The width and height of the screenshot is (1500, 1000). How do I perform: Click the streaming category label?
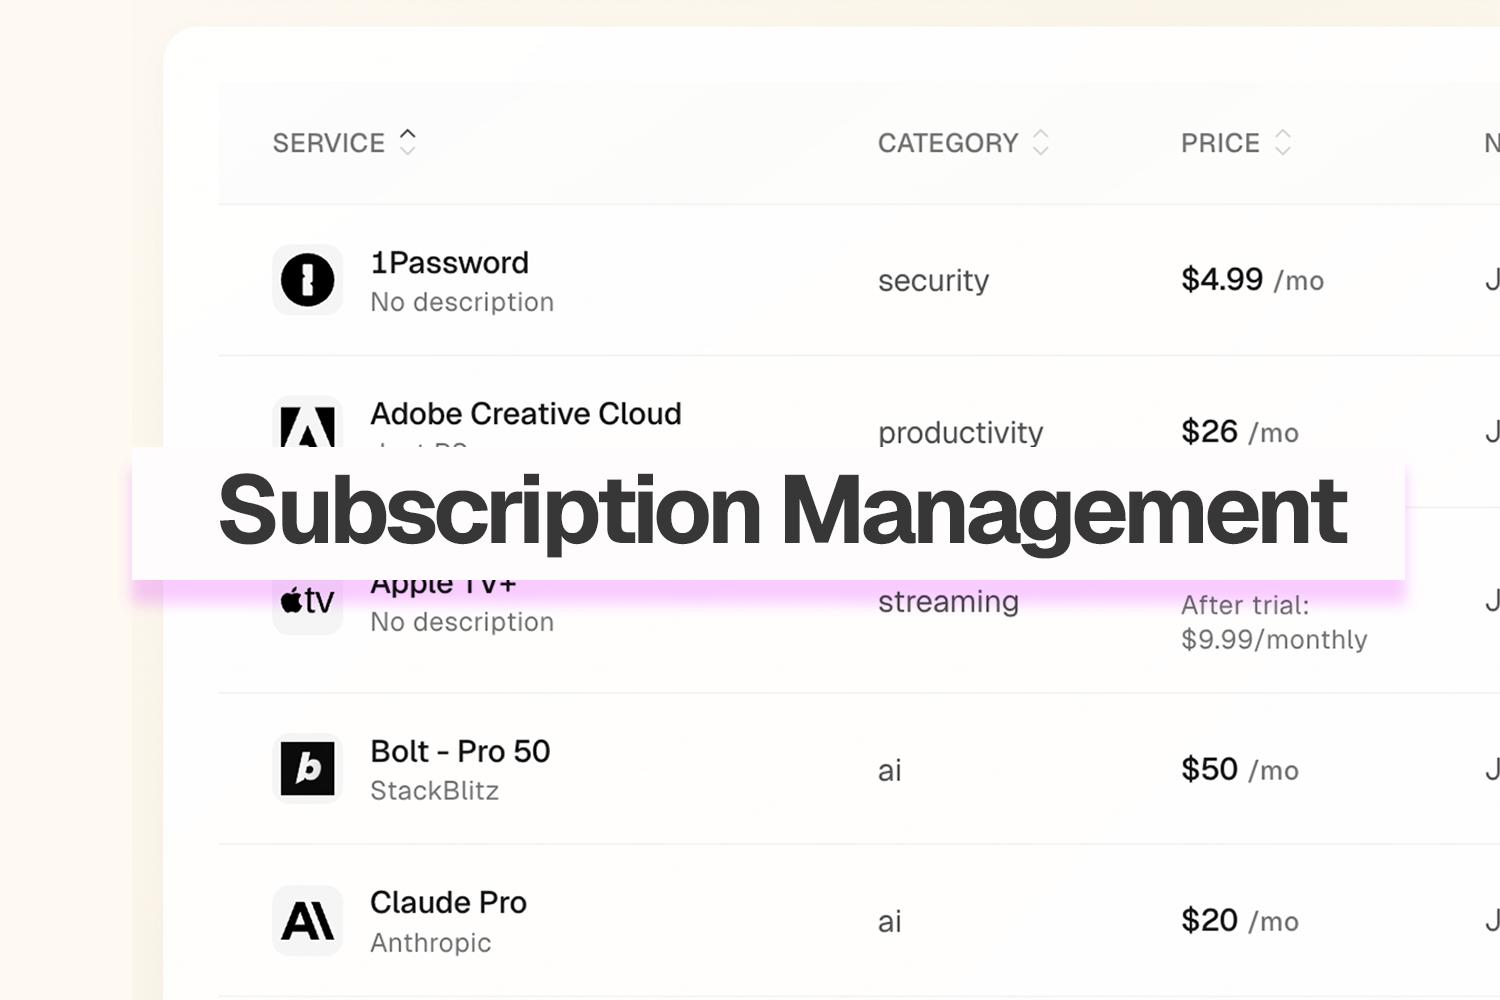tap(948, 601)
